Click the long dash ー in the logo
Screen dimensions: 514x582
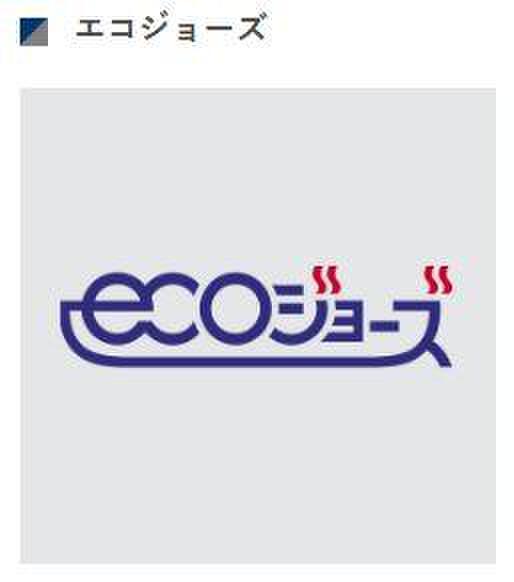pos(385,327)
